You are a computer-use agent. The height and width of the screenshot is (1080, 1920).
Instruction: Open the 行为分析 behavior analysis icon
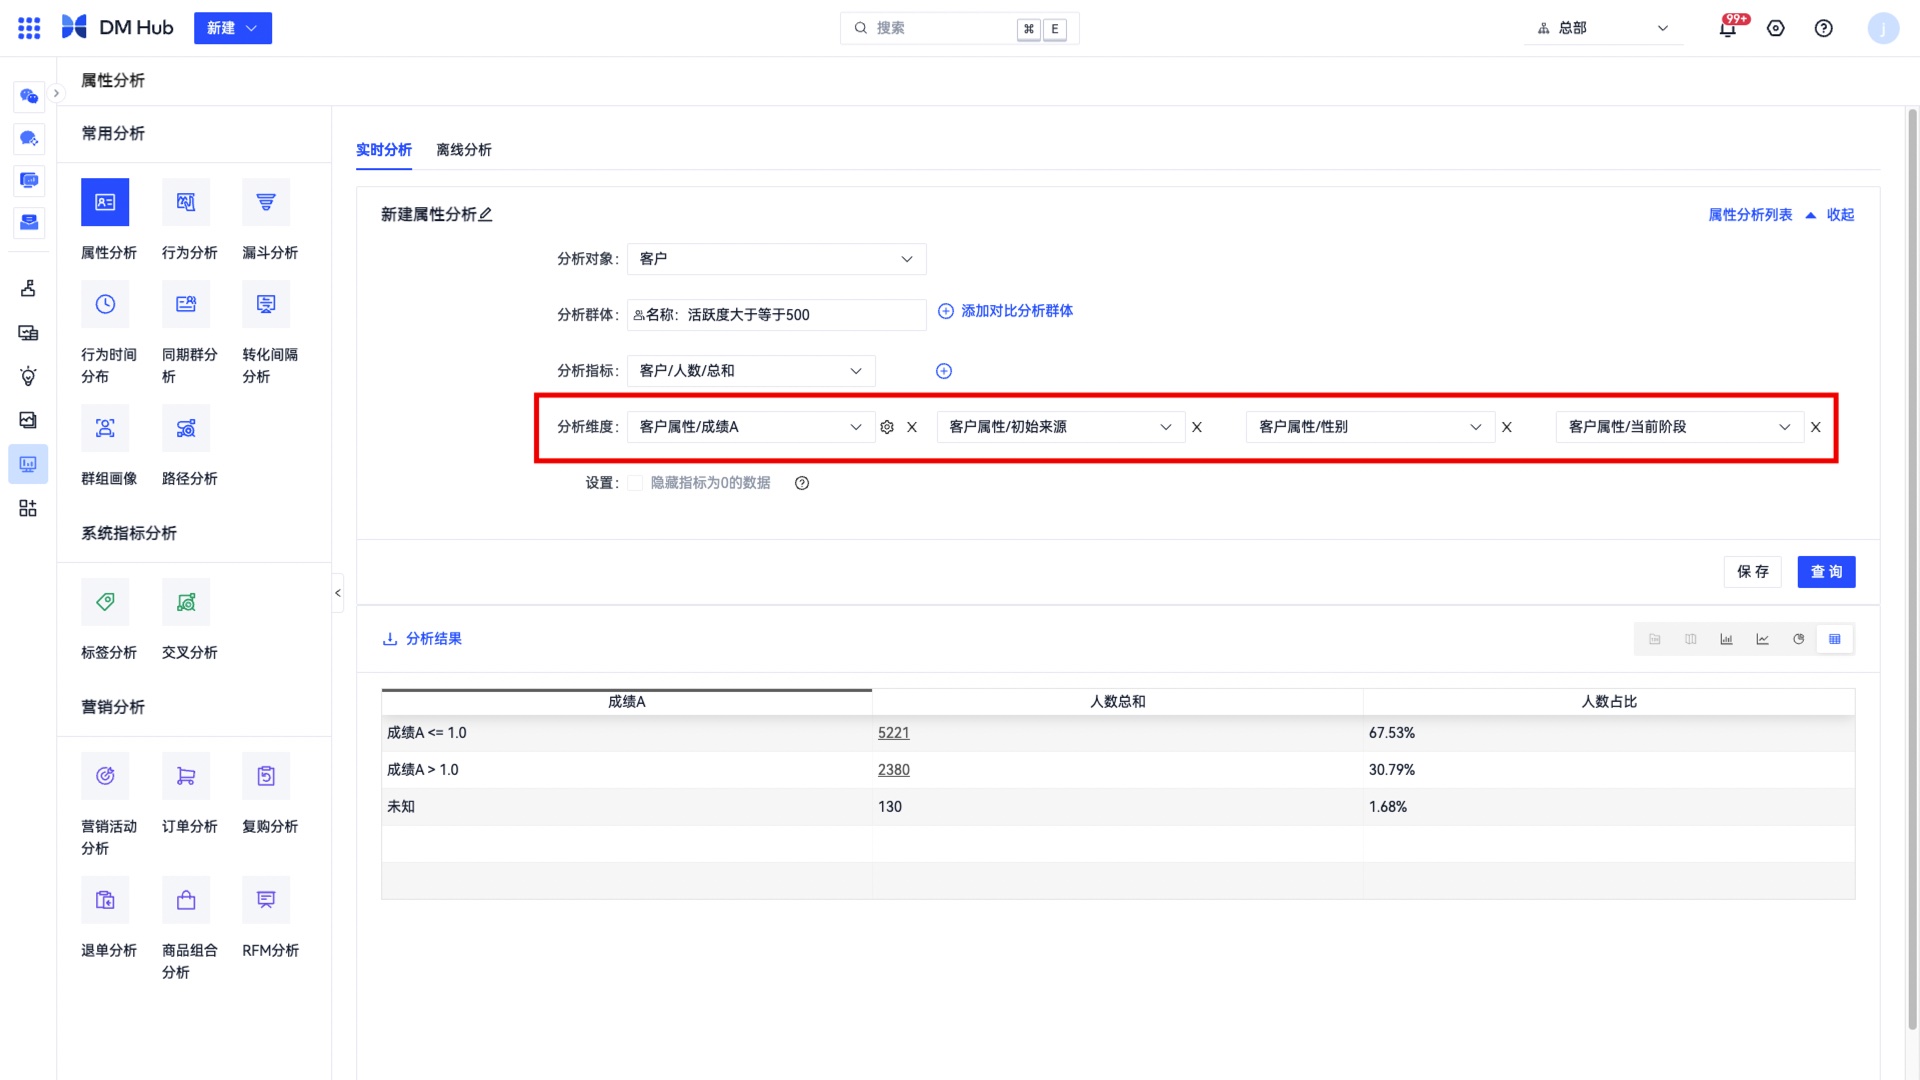click(x=186, y=202)
